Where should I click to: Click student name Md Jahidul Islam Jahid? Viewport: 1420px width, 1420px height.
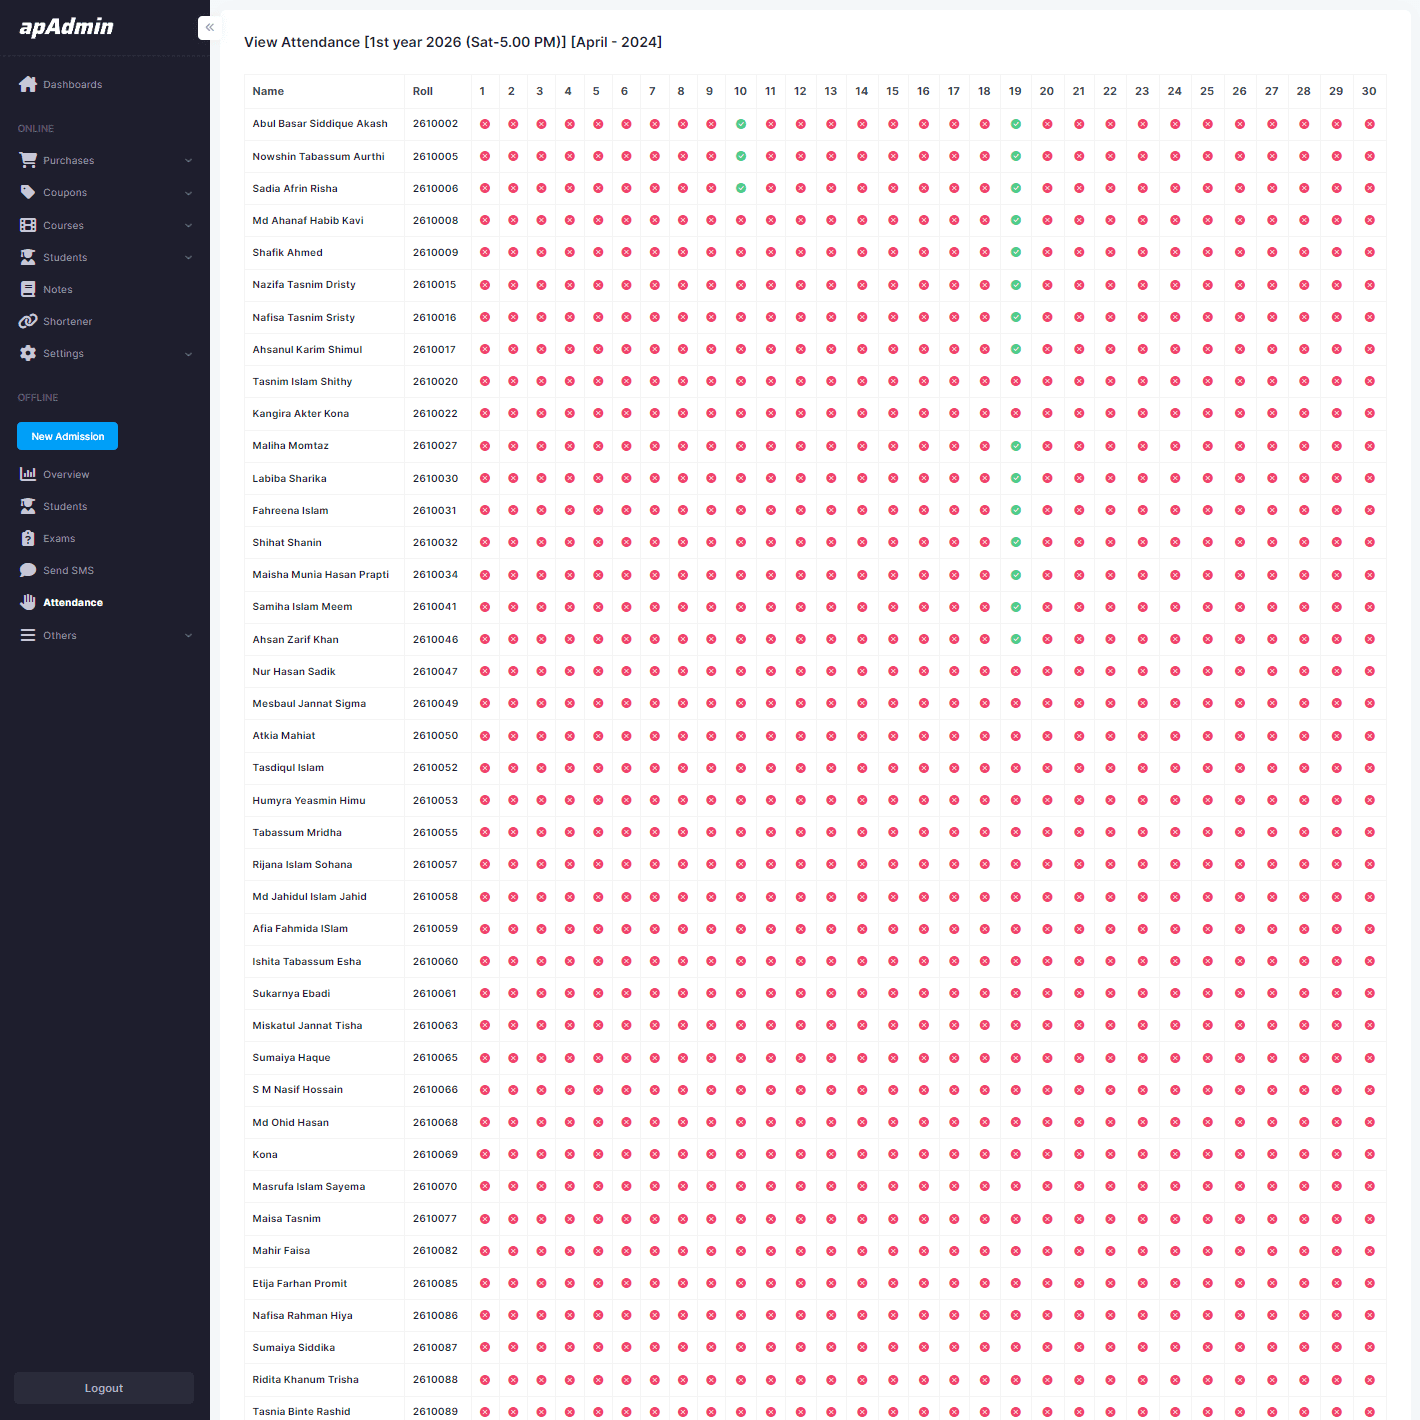tap(310, 897)
